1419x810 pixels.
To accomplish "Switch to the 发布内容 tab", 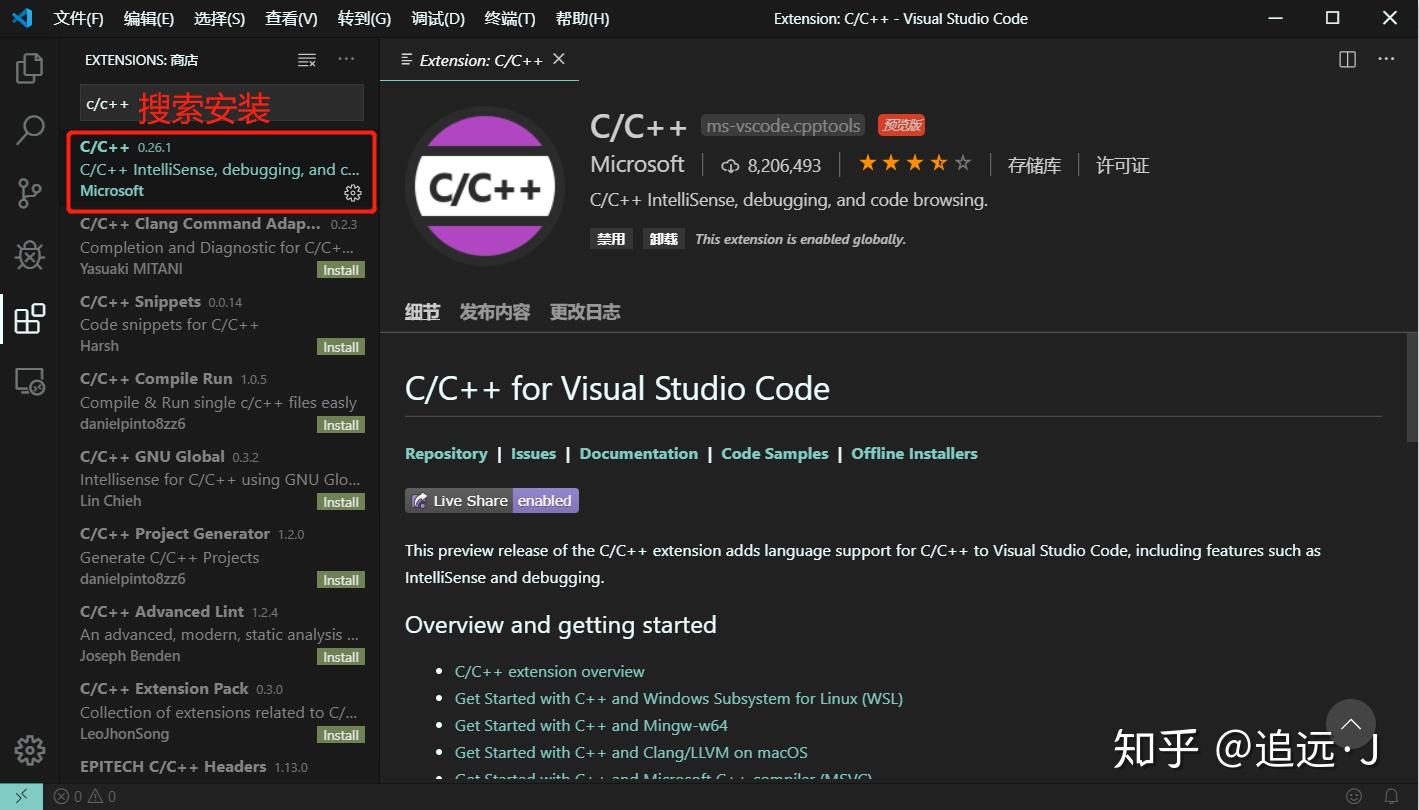I will click(494, 312).
